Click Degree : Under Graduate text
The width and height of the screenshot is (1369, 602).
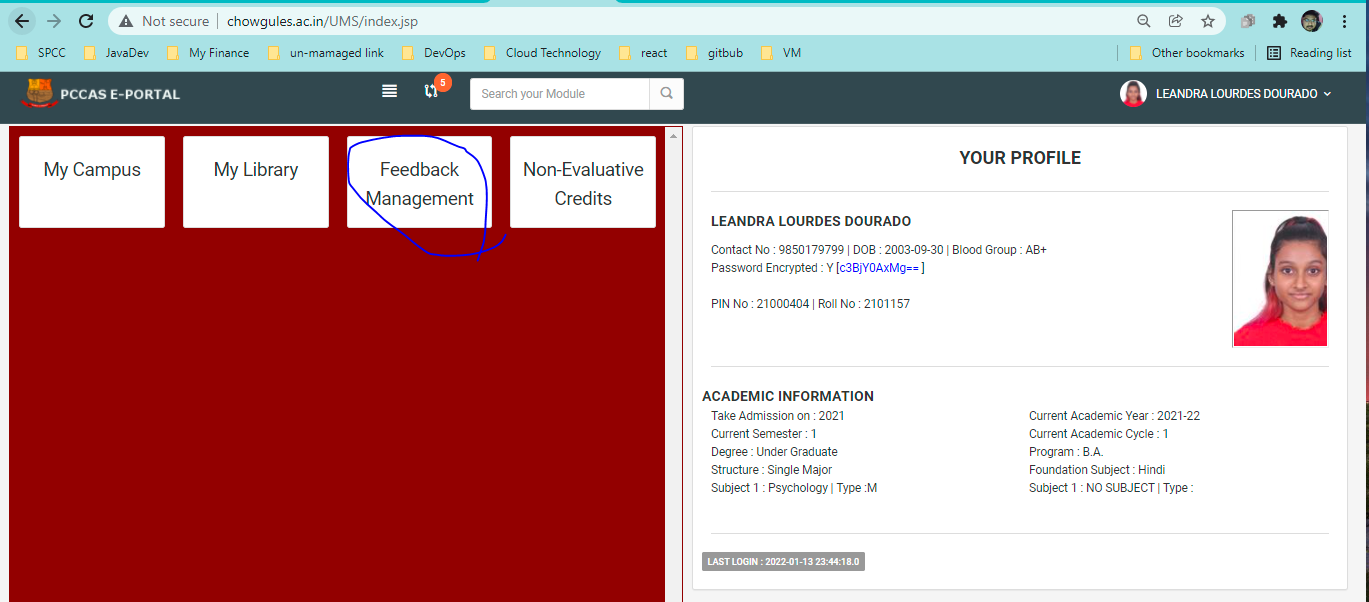click(774, 452)
